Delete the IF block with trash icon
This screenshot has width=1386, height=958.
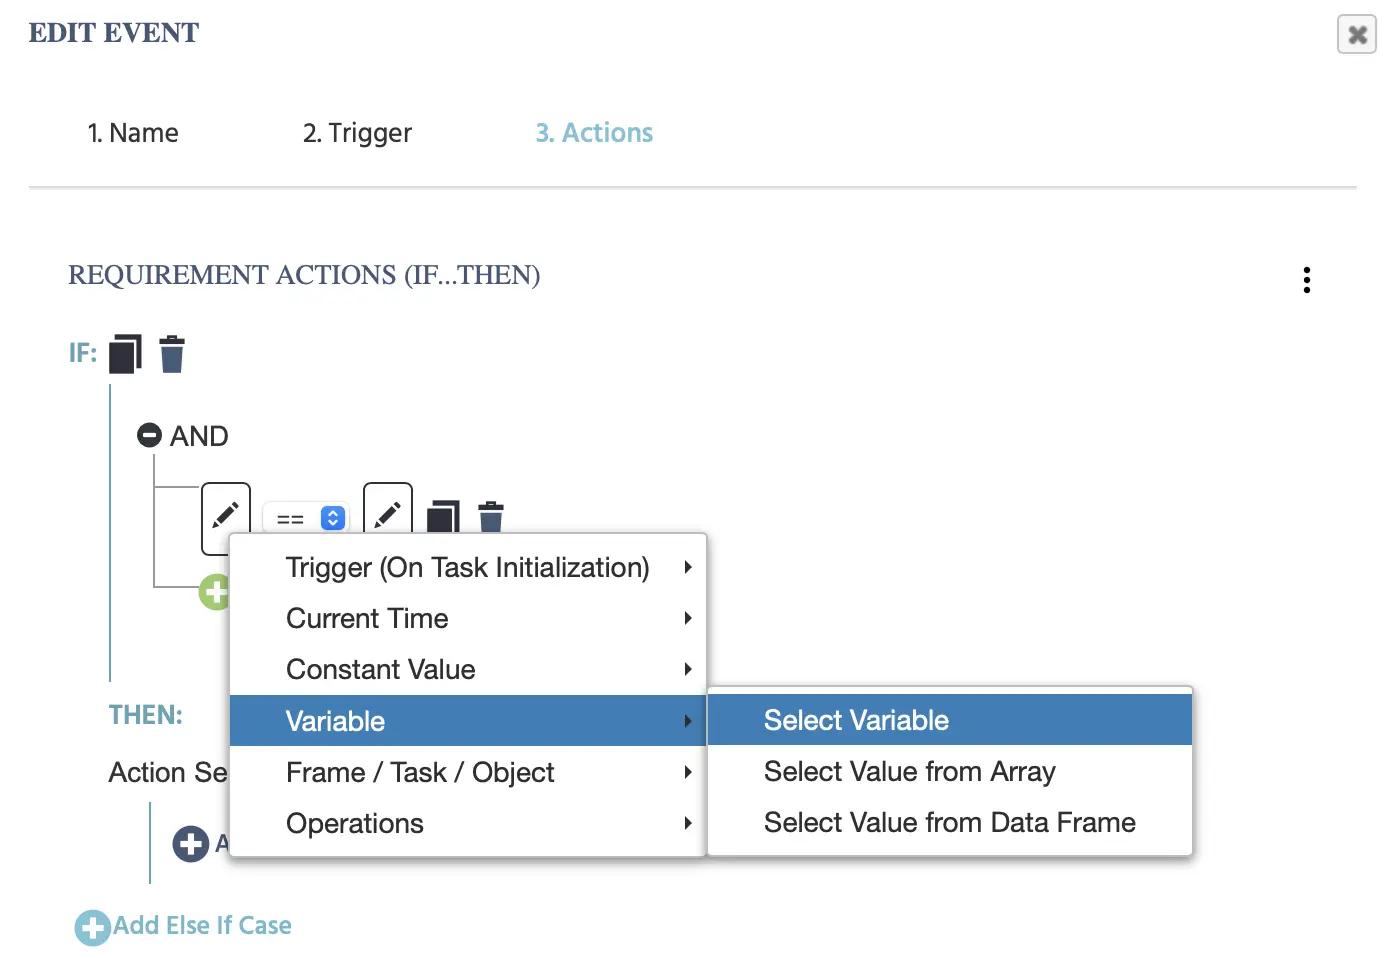[172, 354]
